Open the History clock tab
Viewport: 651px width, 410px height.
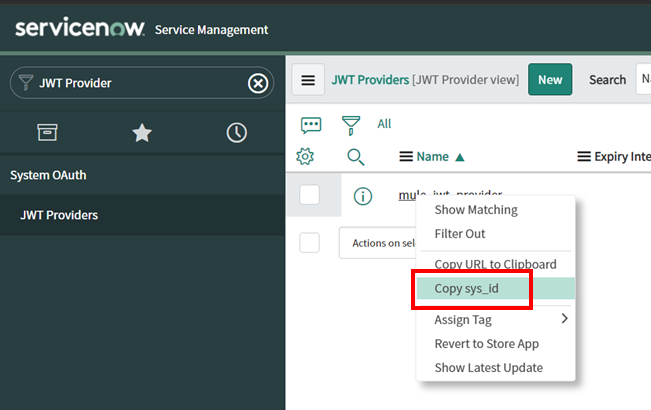[x=237, y=133]
